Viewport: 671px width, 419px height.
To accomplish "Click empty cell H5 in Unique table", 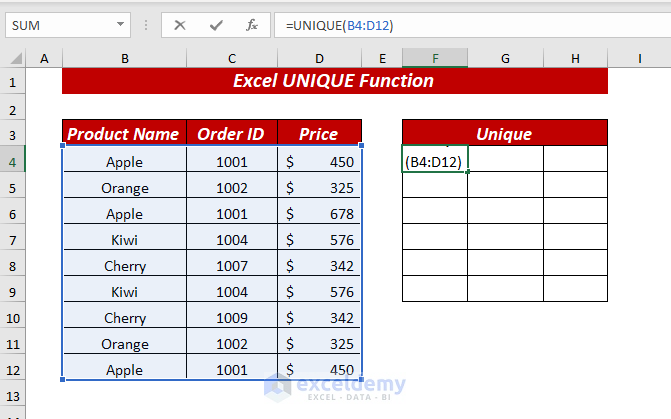I will point(576,185).
